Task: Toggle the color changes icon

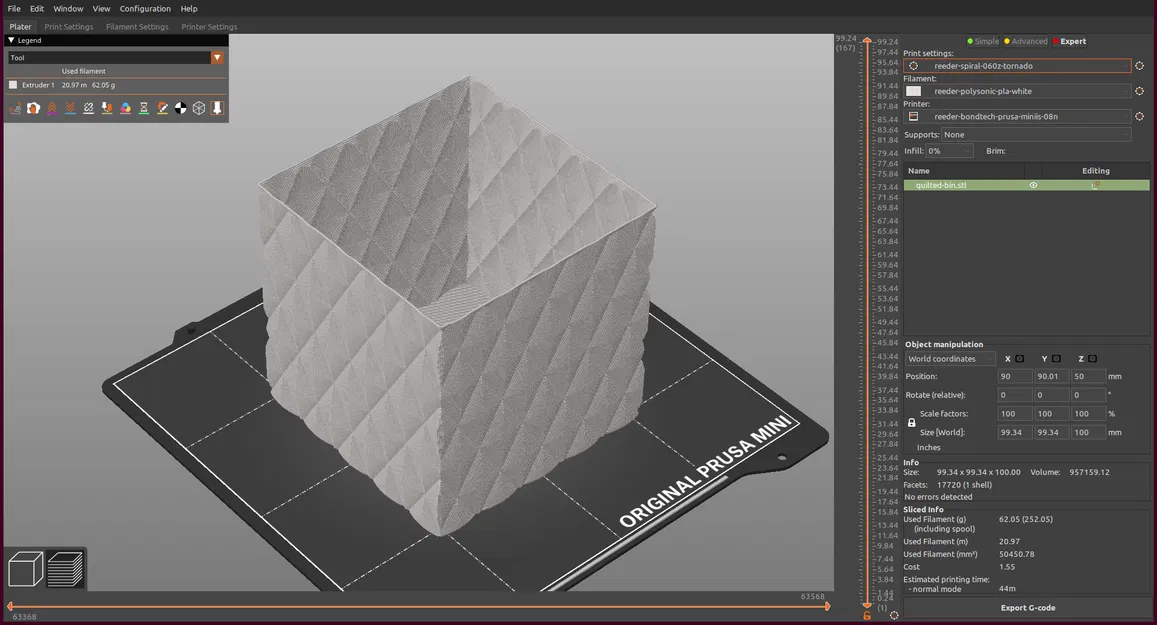Action: 125,107
